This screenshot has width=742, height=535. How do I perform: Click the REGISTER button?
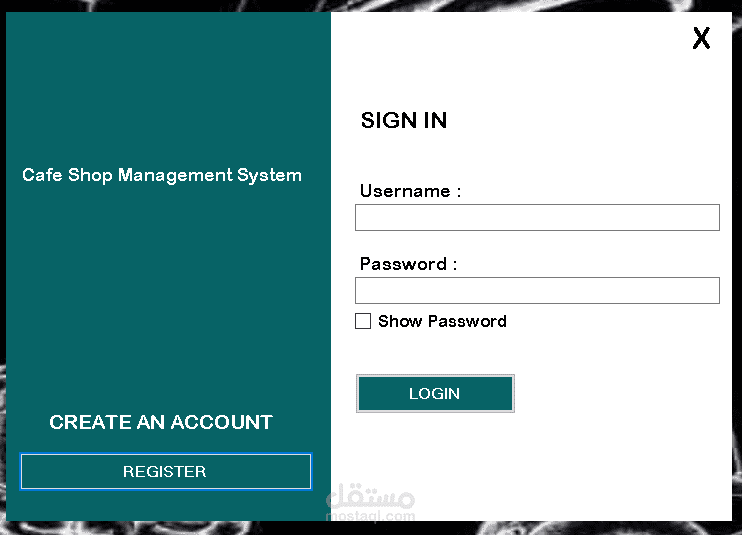click(166, 472)
